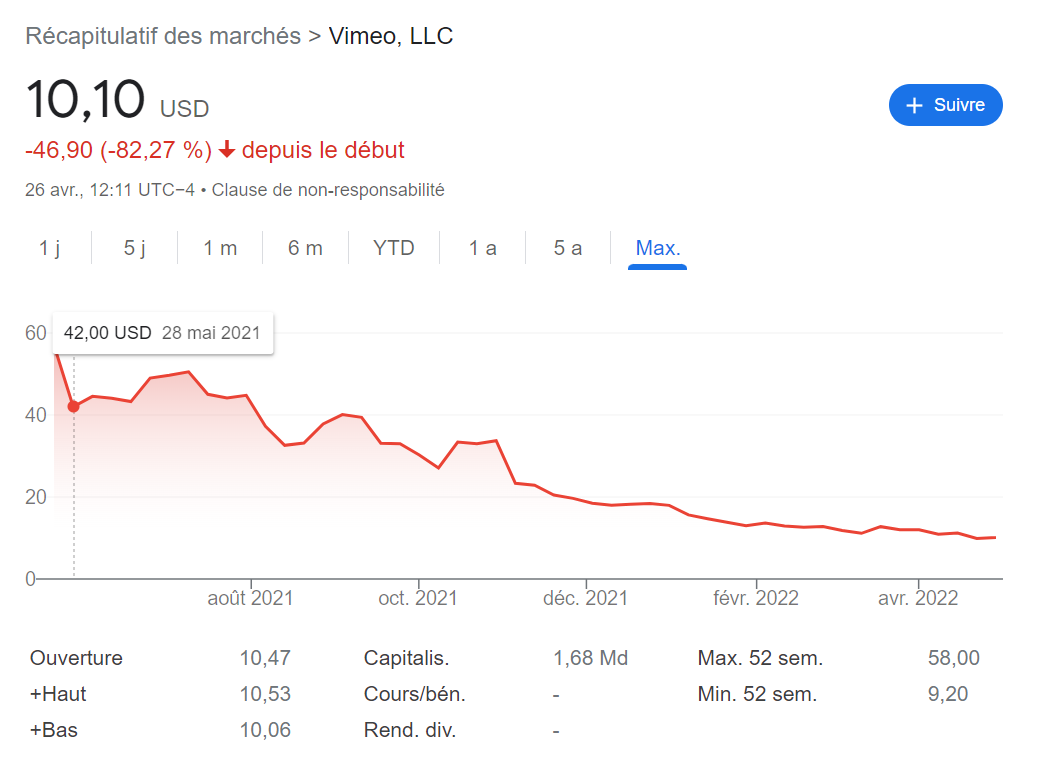Click the déc. 2021 axis label
1041x766 pixels.
[x=585, y=598]
